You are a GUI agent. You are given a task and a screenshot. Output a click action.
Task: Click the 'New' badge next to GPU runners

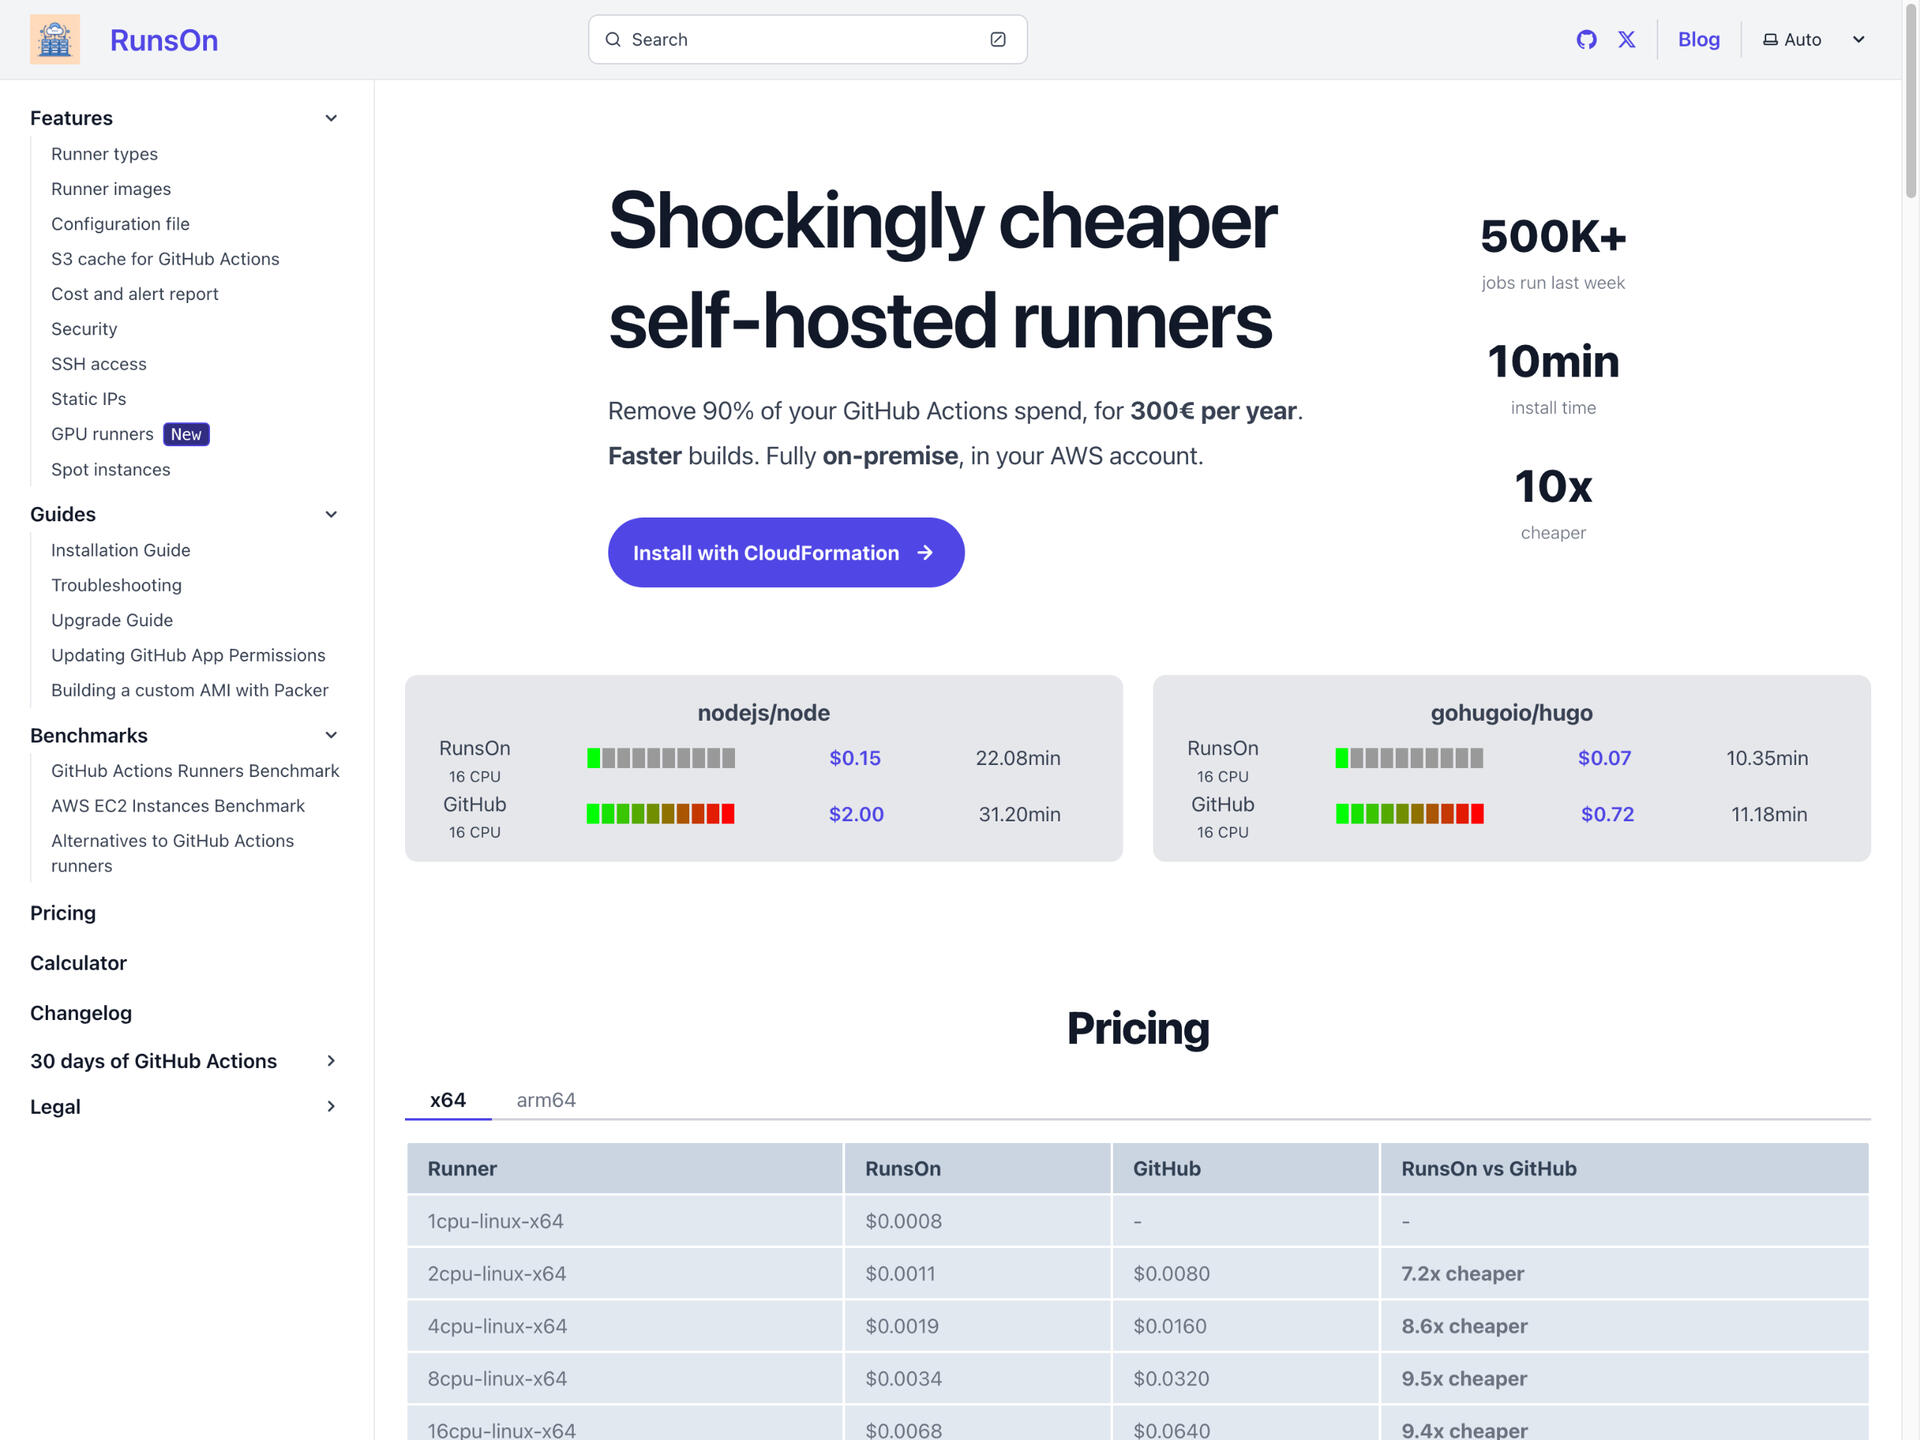pos(186,434)
